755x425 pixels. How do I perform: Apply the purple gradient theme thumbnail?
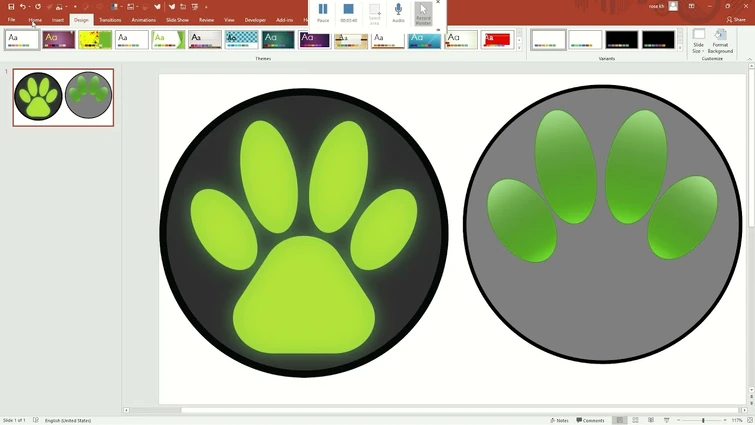(x=58, y=40)
